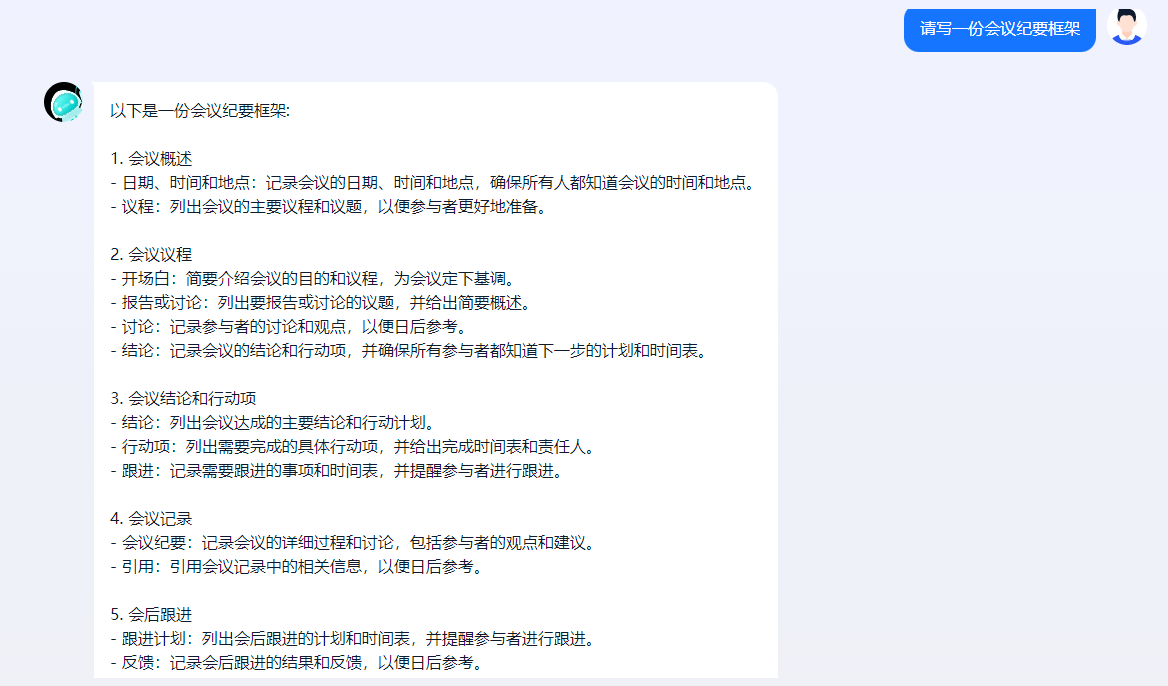The image size is (1168, 686).
Task: Click the line 议程：列出会议的主要议程和议题
Action: (329, 207)
